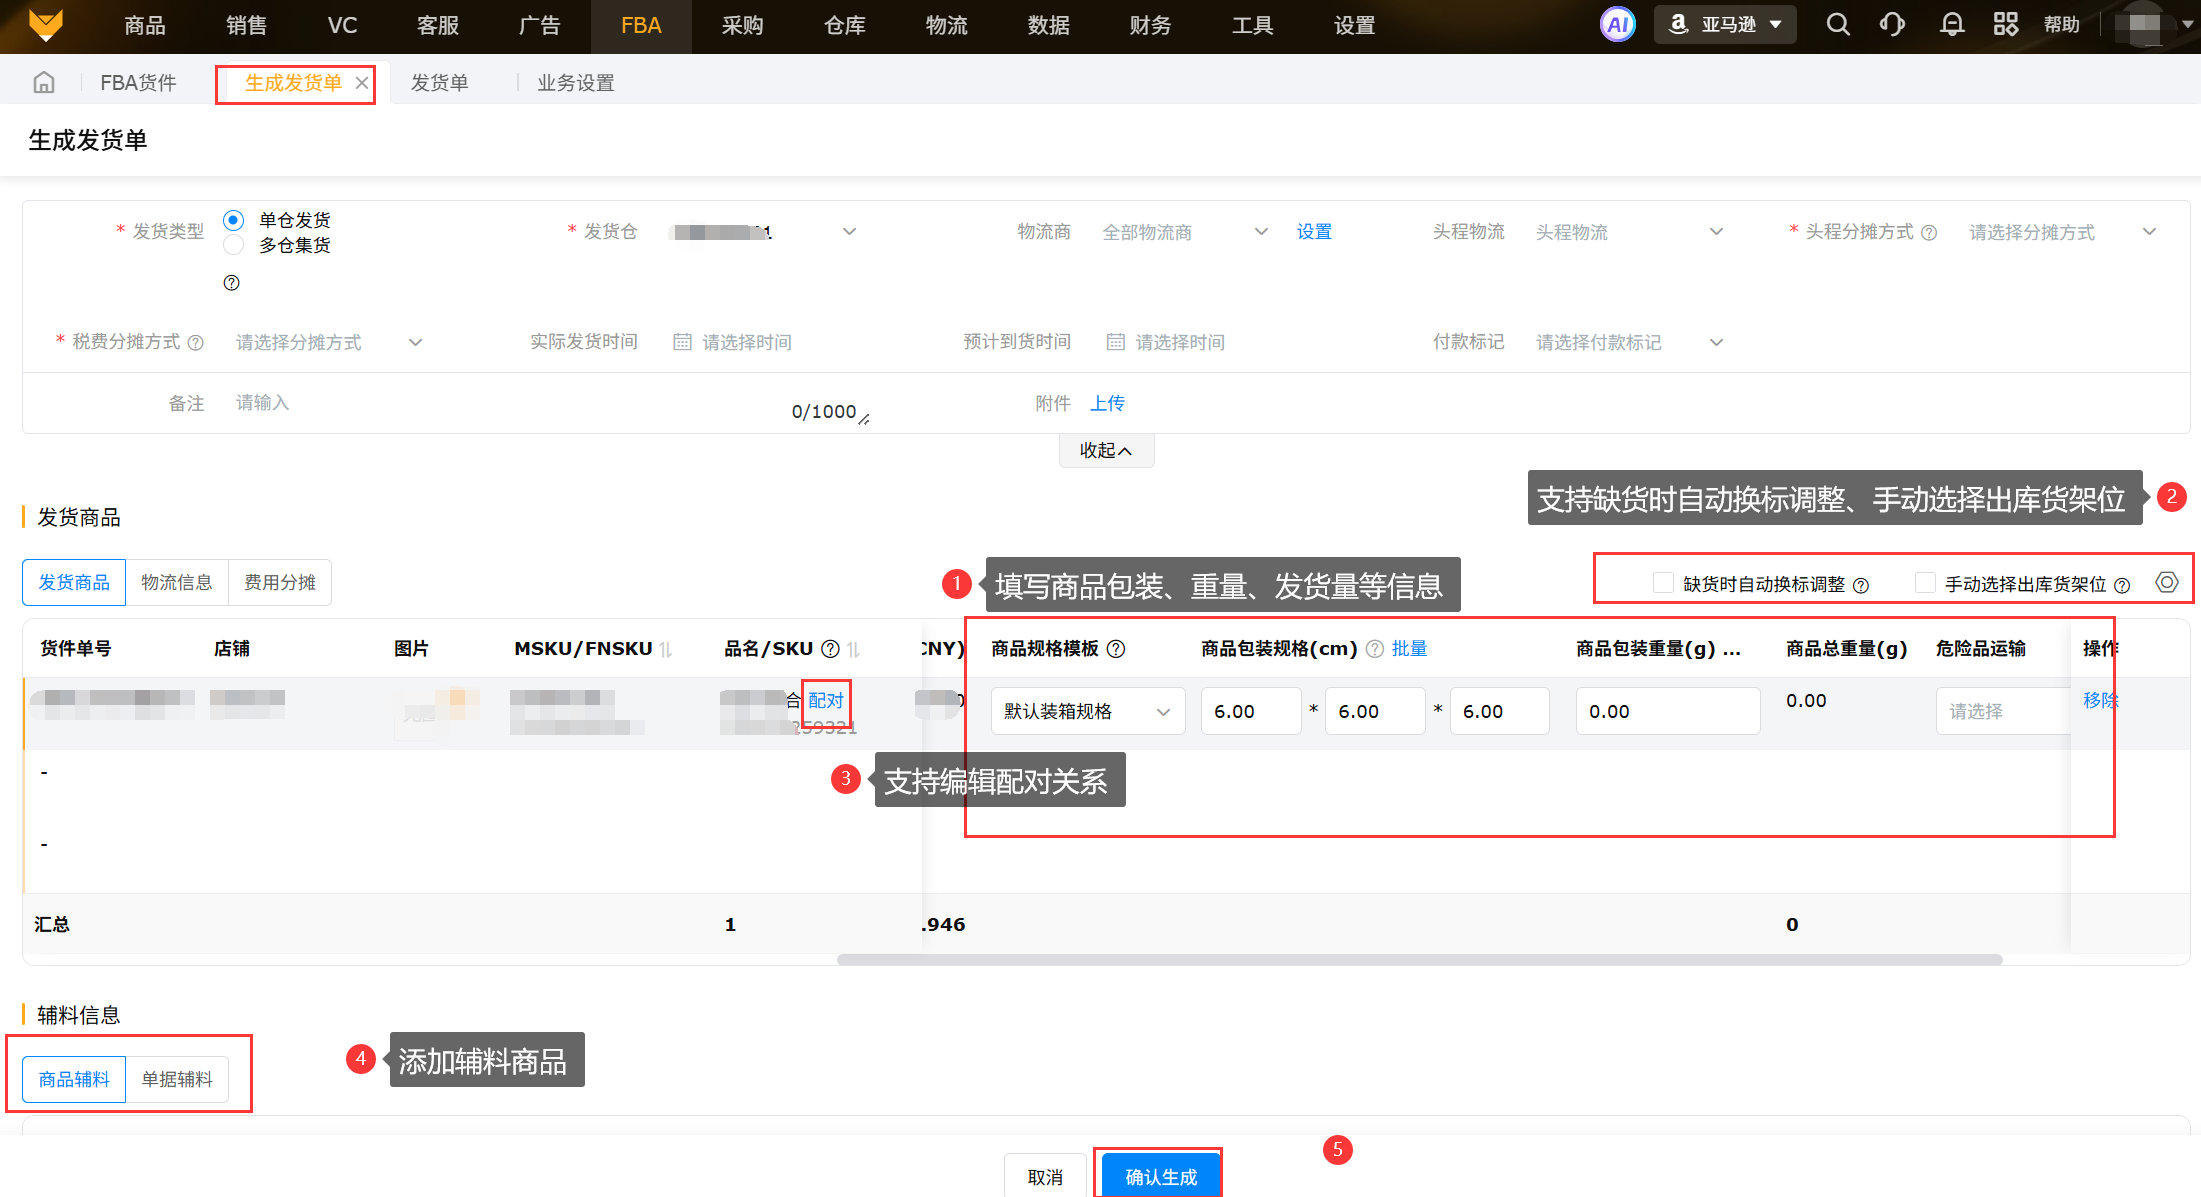Open the search magnifier icon

tap(1837, 25)
